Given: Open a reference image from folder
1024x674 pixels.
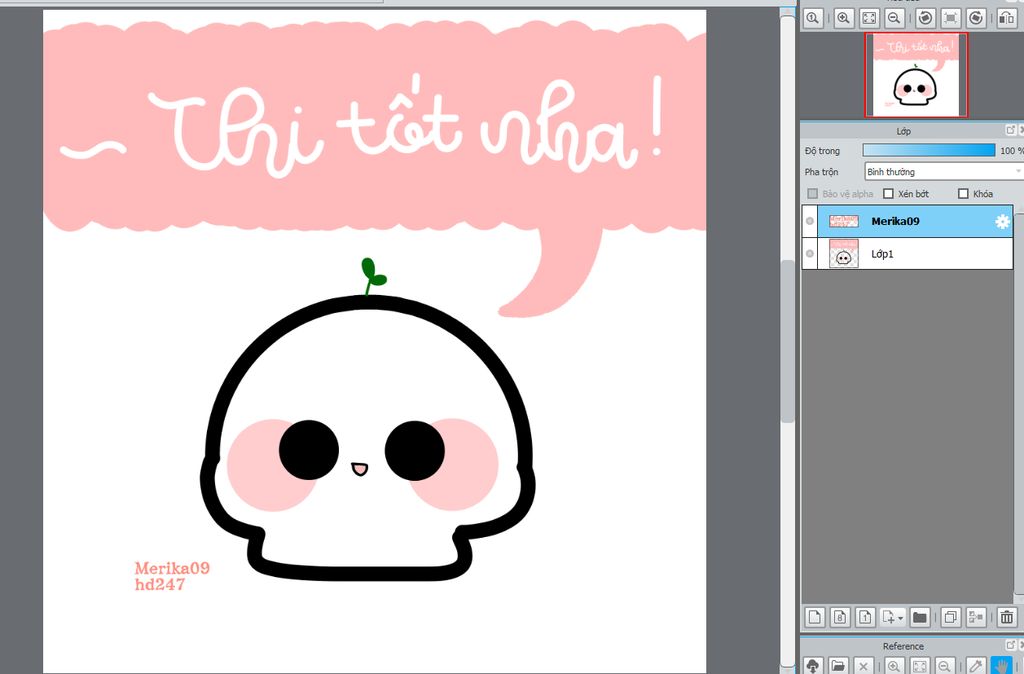Looking at the screenshot, I should pyautogui.click(x=838, y=666).
